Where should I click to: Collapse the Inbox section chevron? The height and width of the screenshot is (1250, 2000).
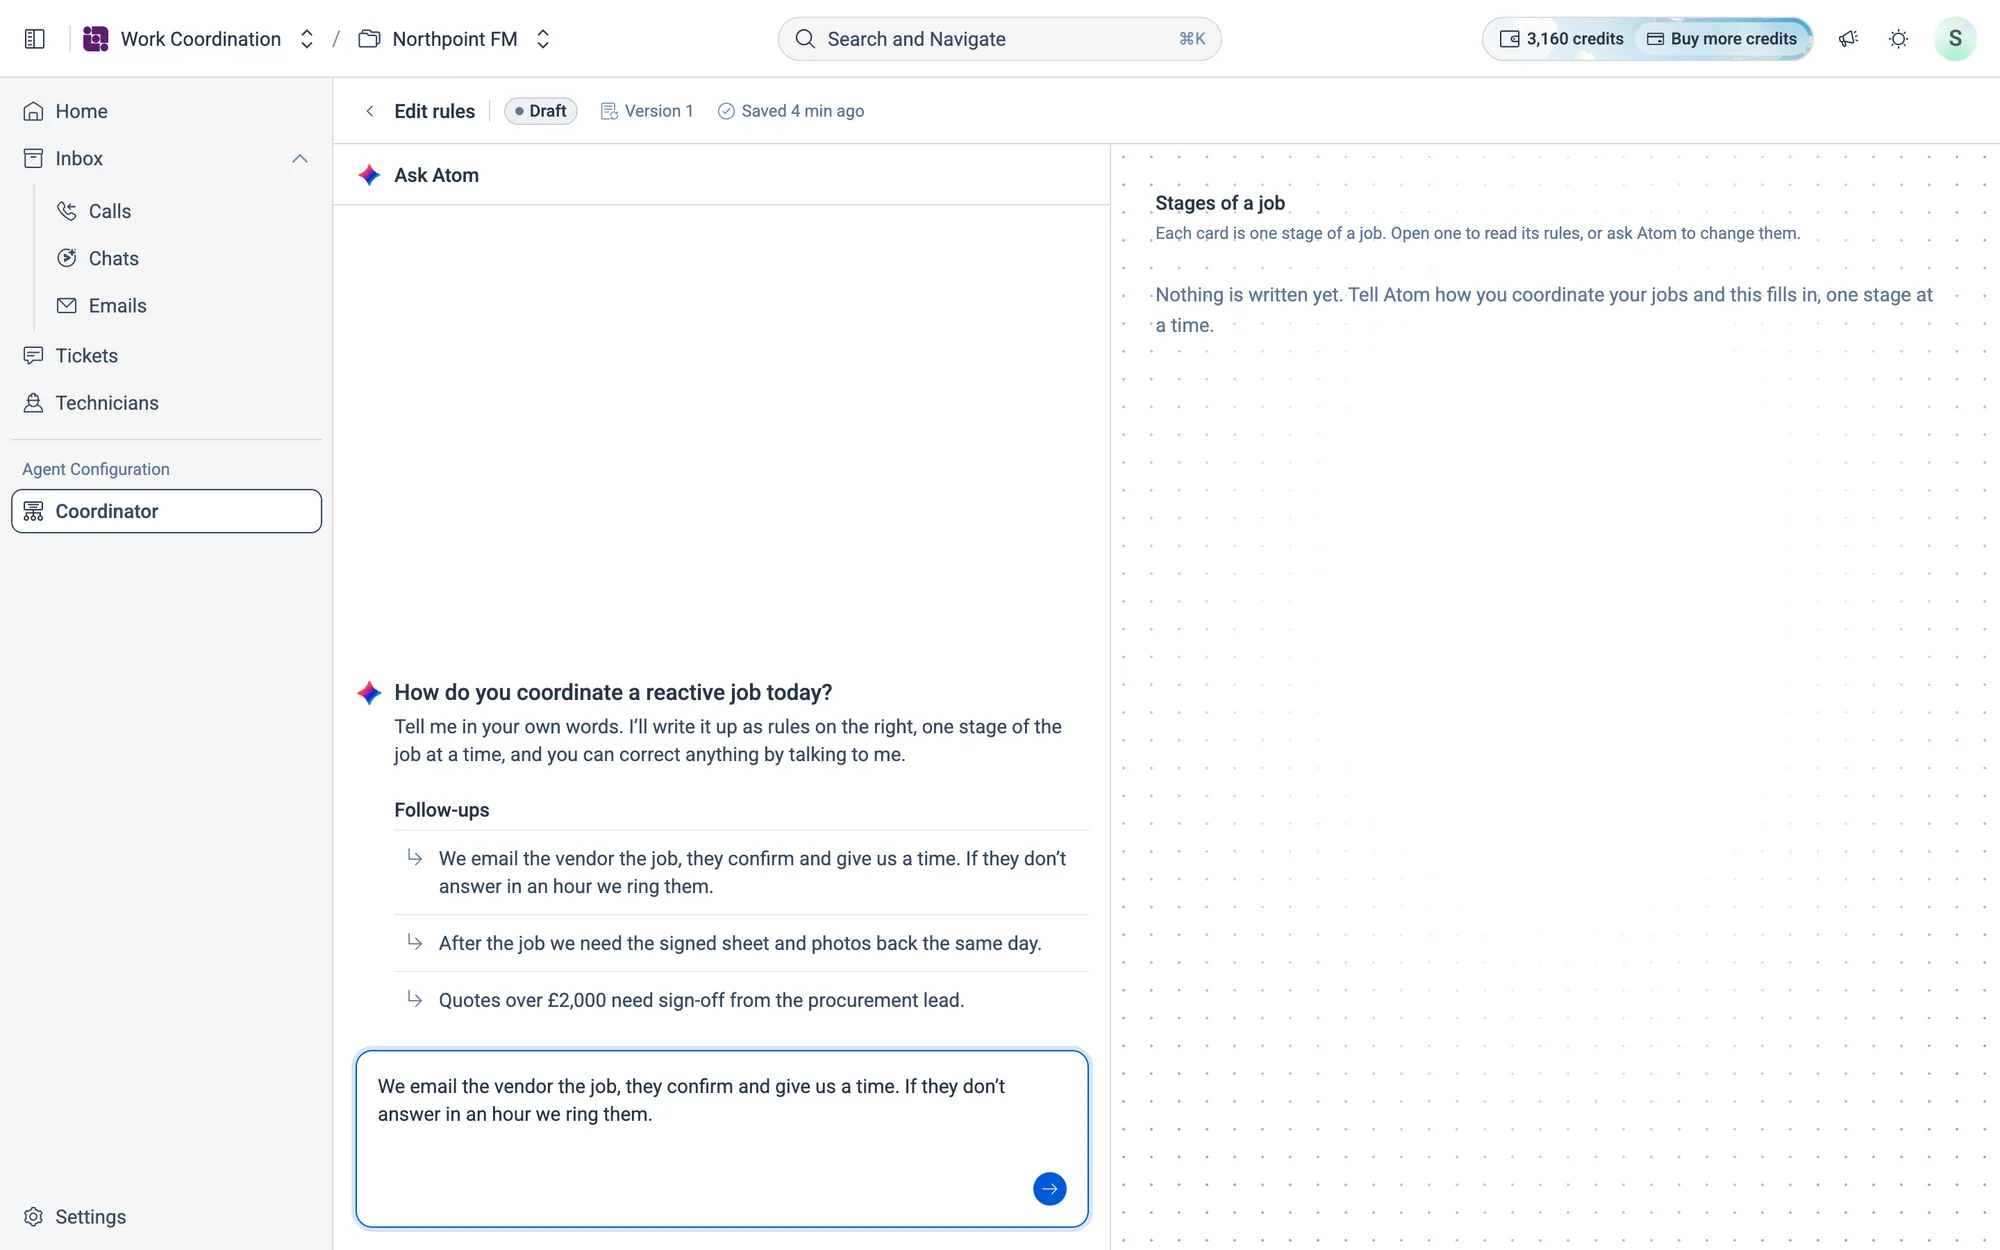pyautogui.click(x=300, y=158)
